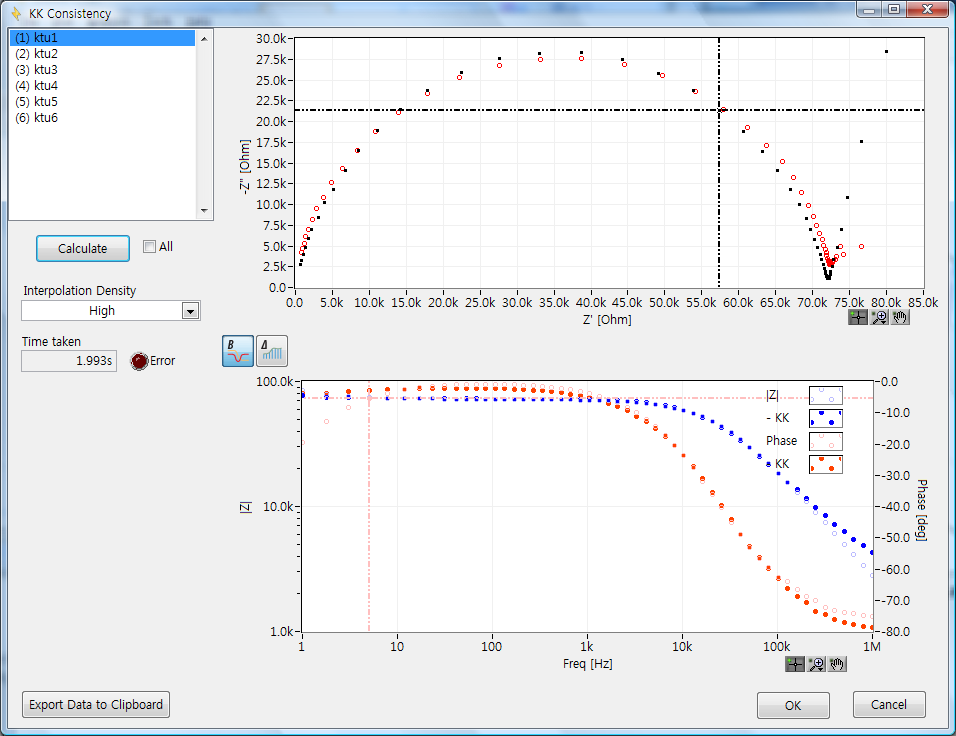Switch to the delta residuals view icon
956x736 pixels.
pyautogui.click(x=271, y=350)
